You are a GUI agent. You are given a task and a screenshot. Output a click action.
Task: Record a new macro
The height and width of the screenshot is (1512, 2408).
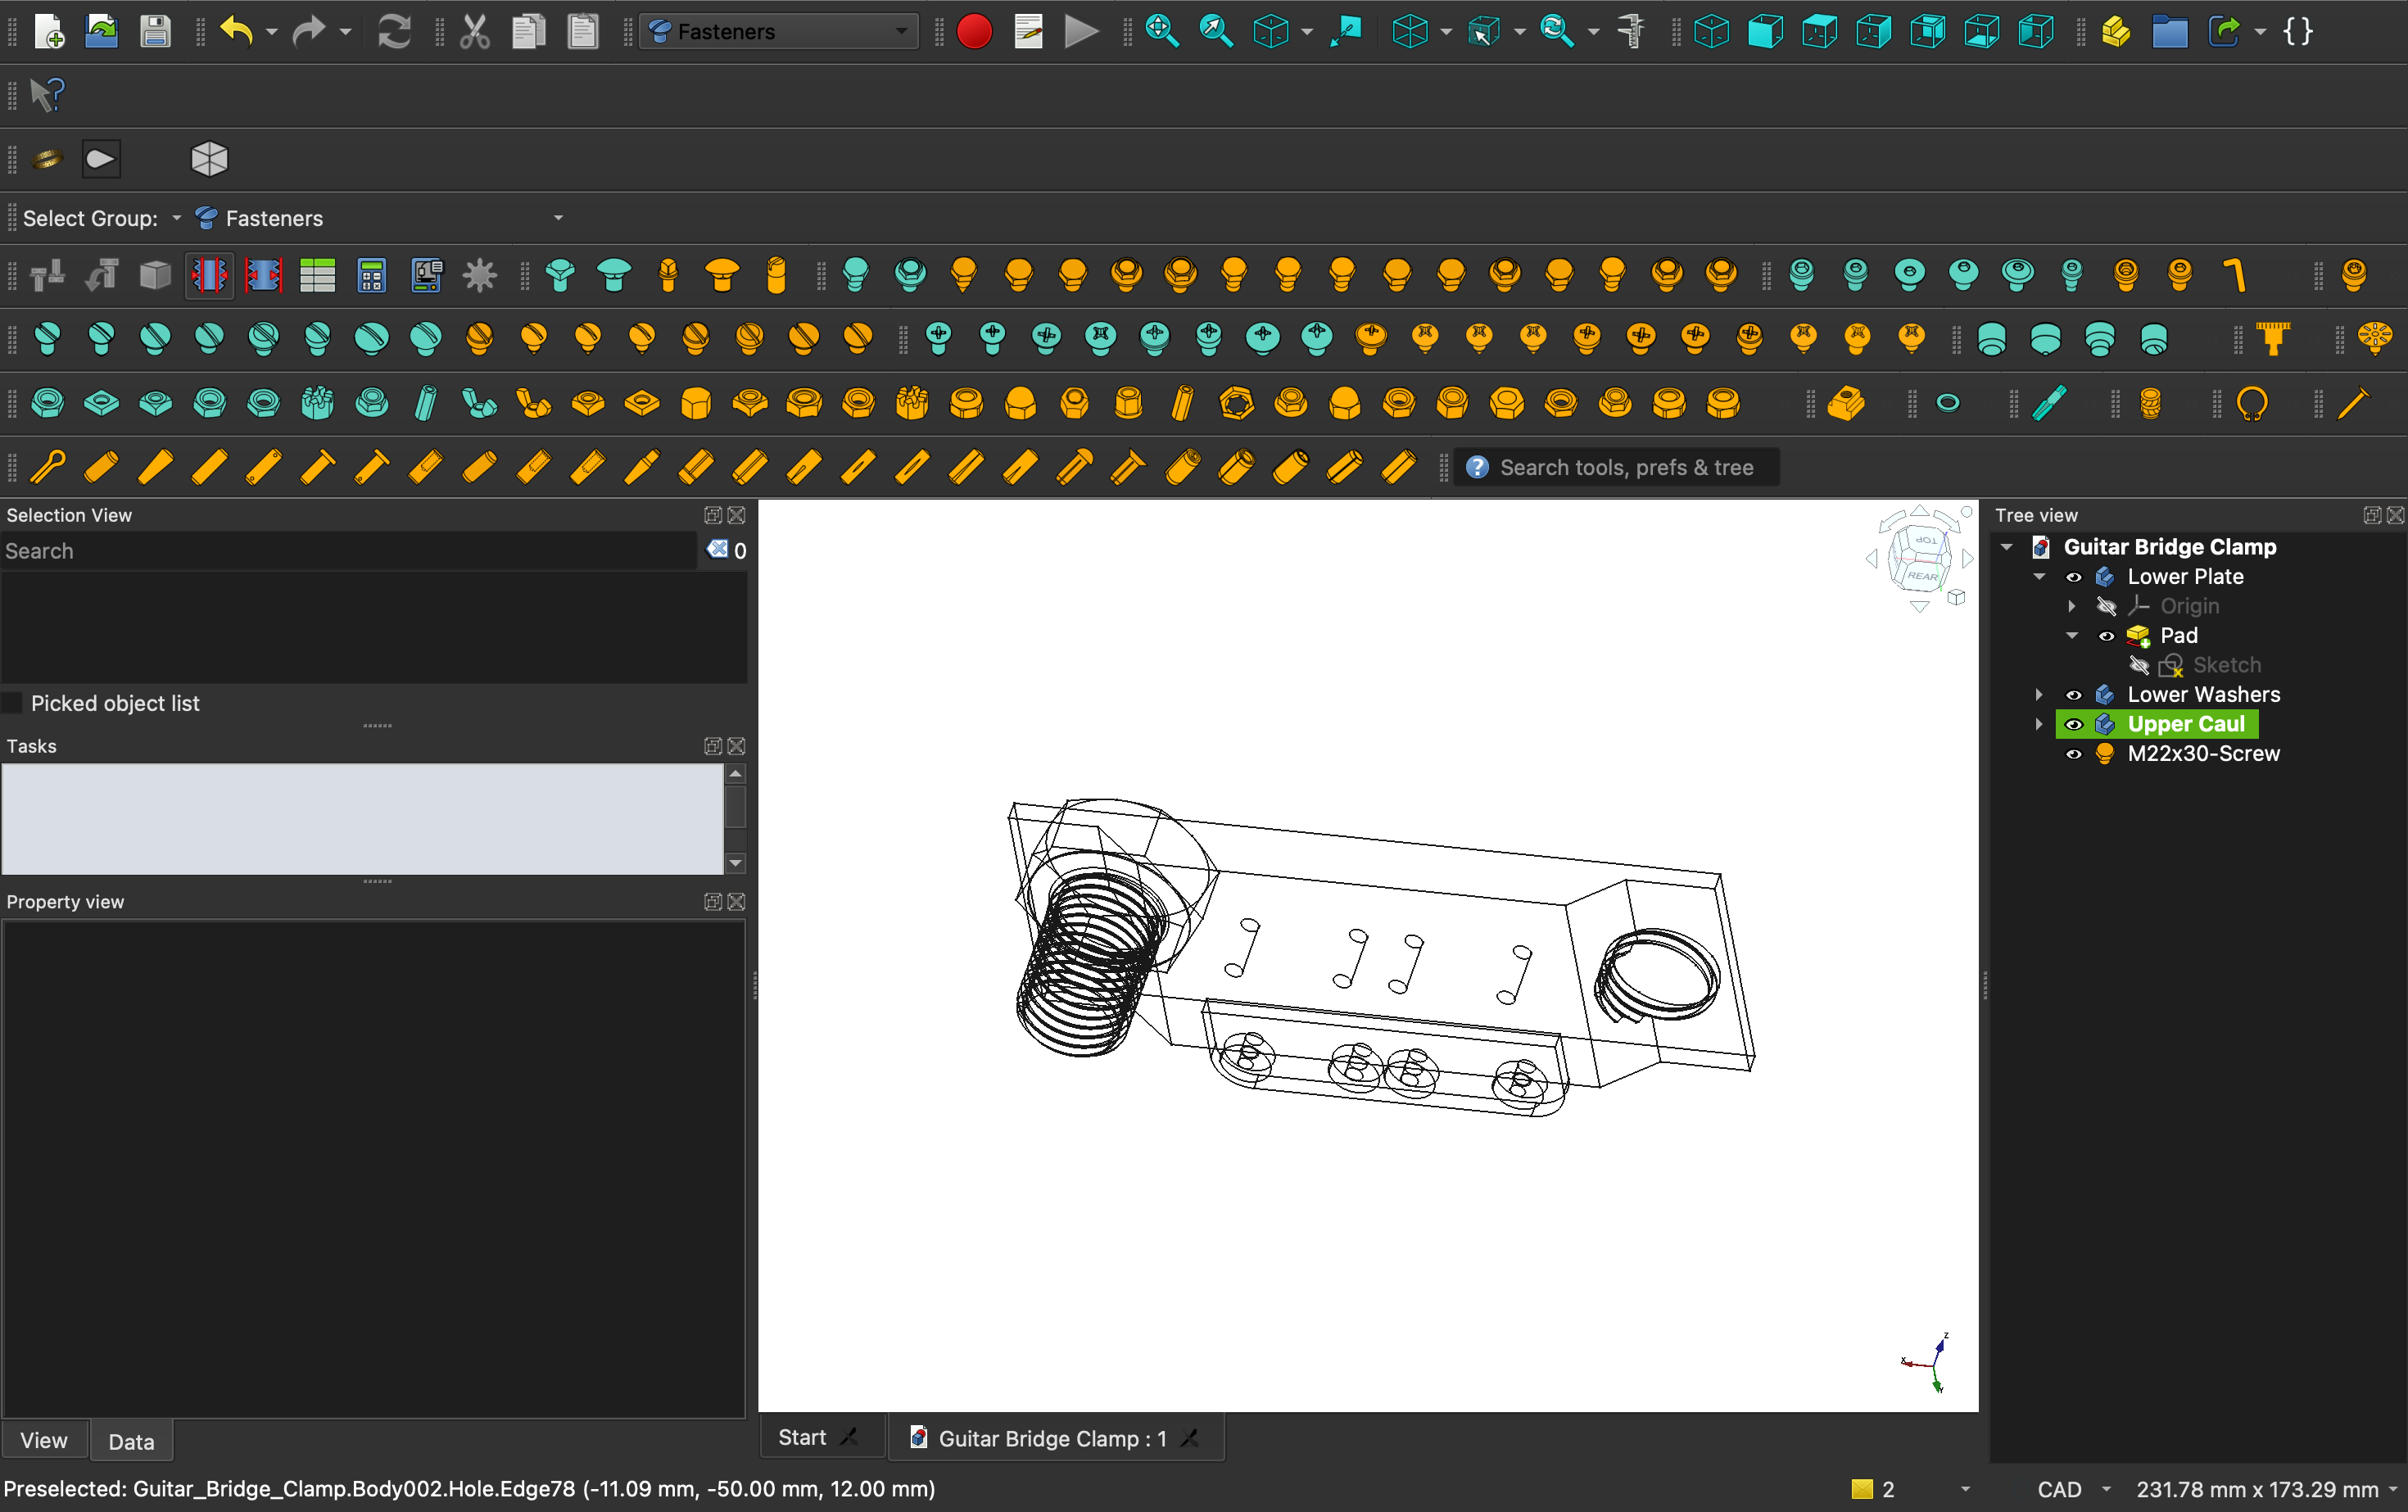coord(973,31)
